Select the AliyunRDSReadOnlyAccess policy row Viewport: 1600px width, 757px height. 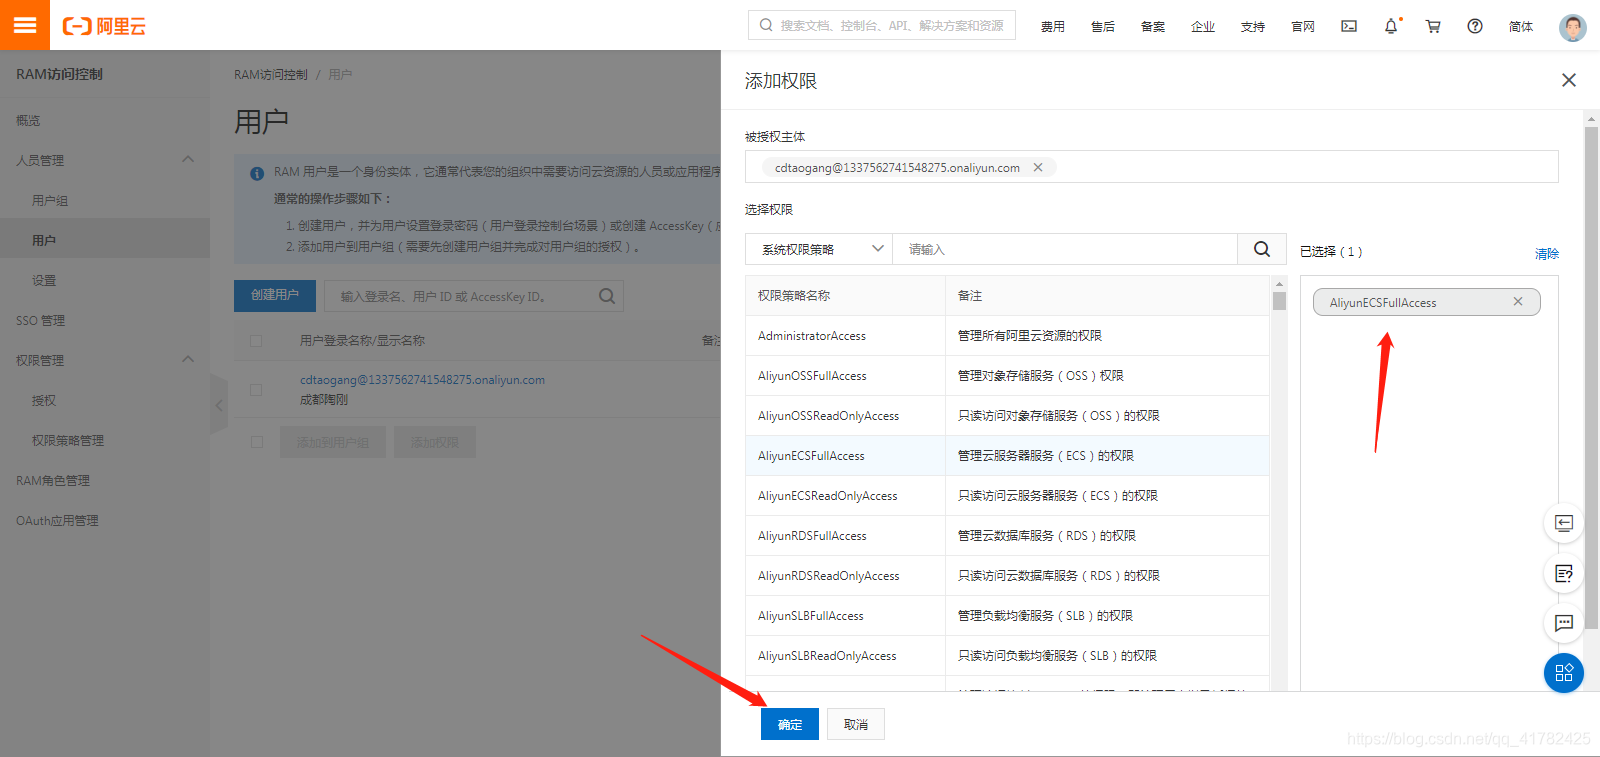click(1007, 576)
